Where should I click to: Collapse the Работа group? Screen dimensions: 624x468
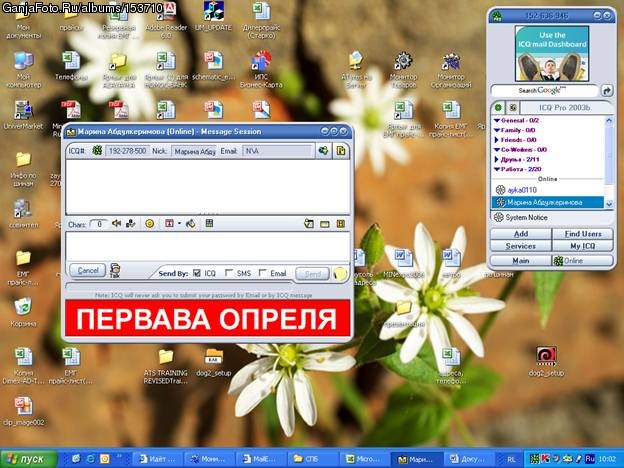click(497, 169)
